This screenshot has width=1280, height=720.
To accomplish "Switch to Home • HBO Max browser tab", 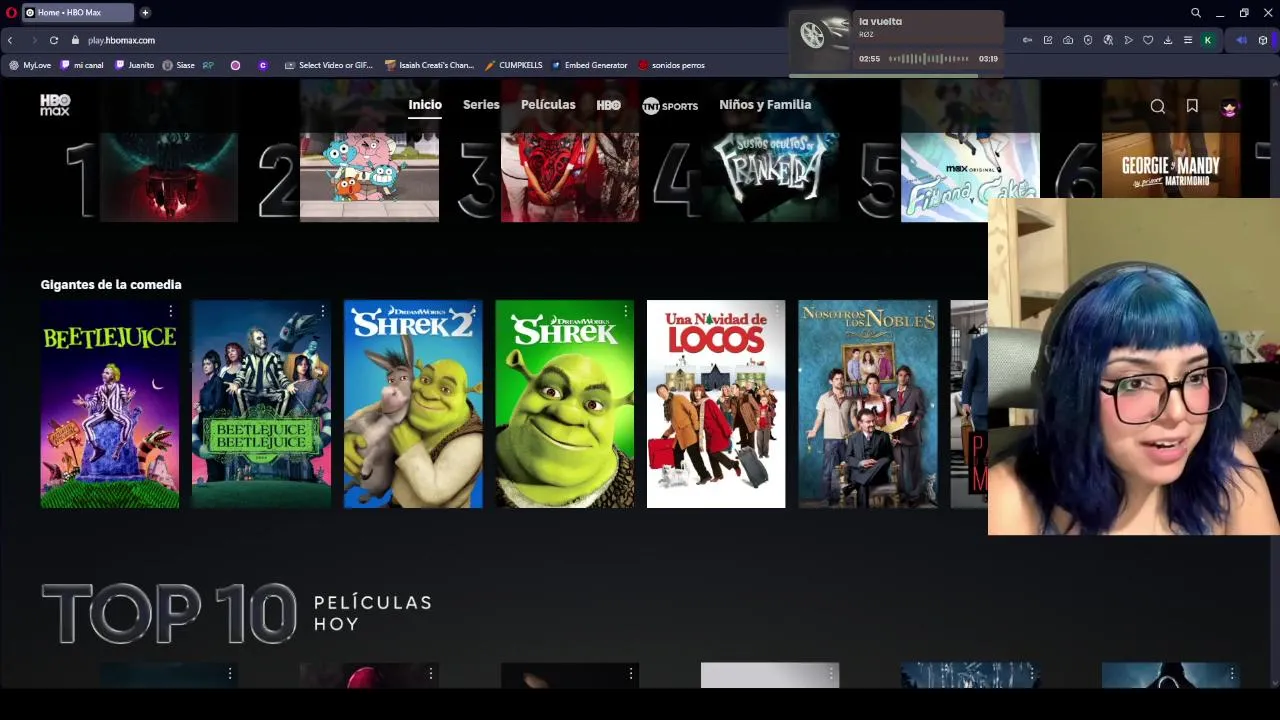I will [x=77, y=13].
